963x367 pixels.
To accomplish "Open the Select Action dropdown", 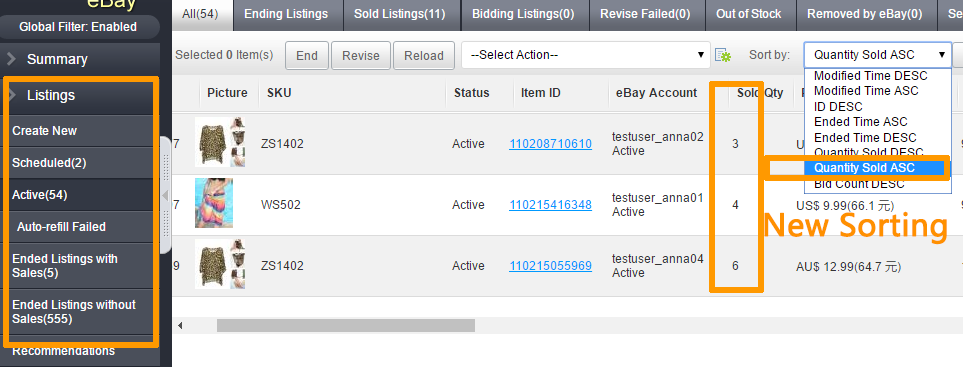I will 586,55.
